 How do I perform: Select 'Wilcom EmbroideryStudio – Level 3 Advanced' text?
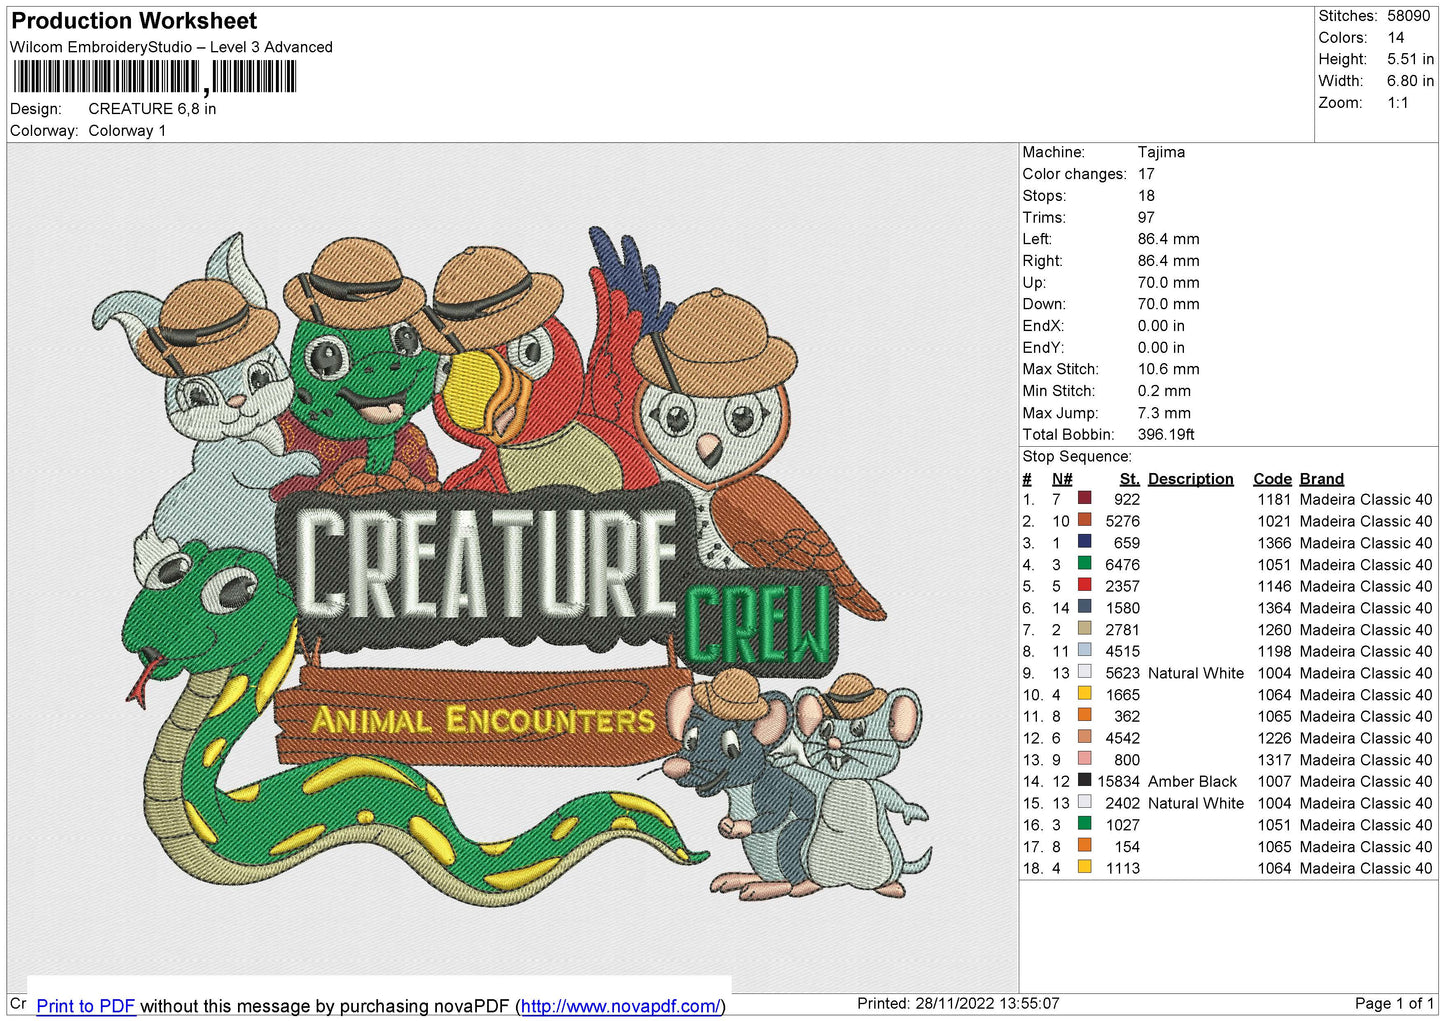point(171,47)
